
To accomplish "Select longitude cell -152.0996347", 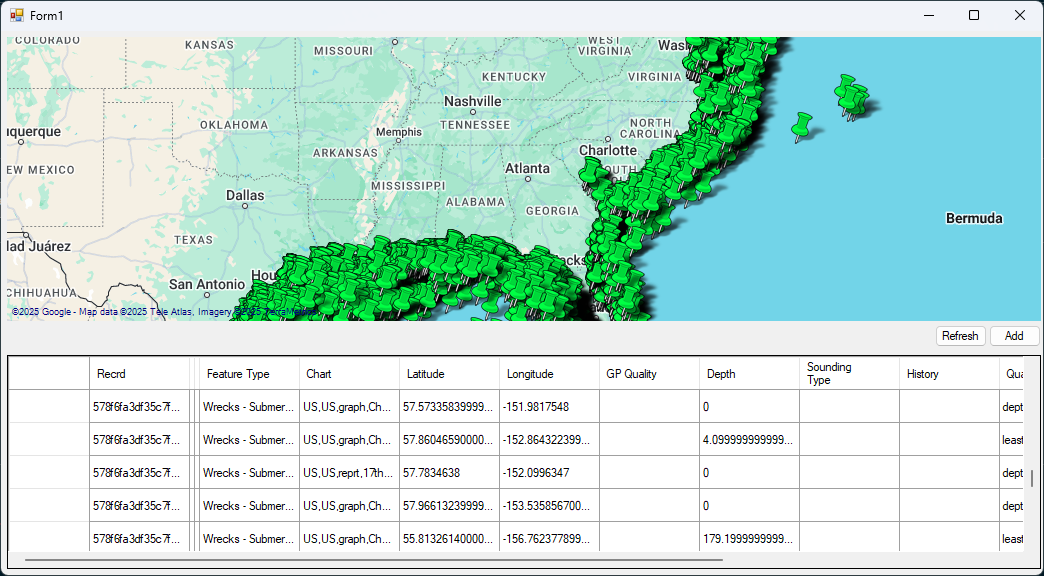I will click(x=549, y=473).
